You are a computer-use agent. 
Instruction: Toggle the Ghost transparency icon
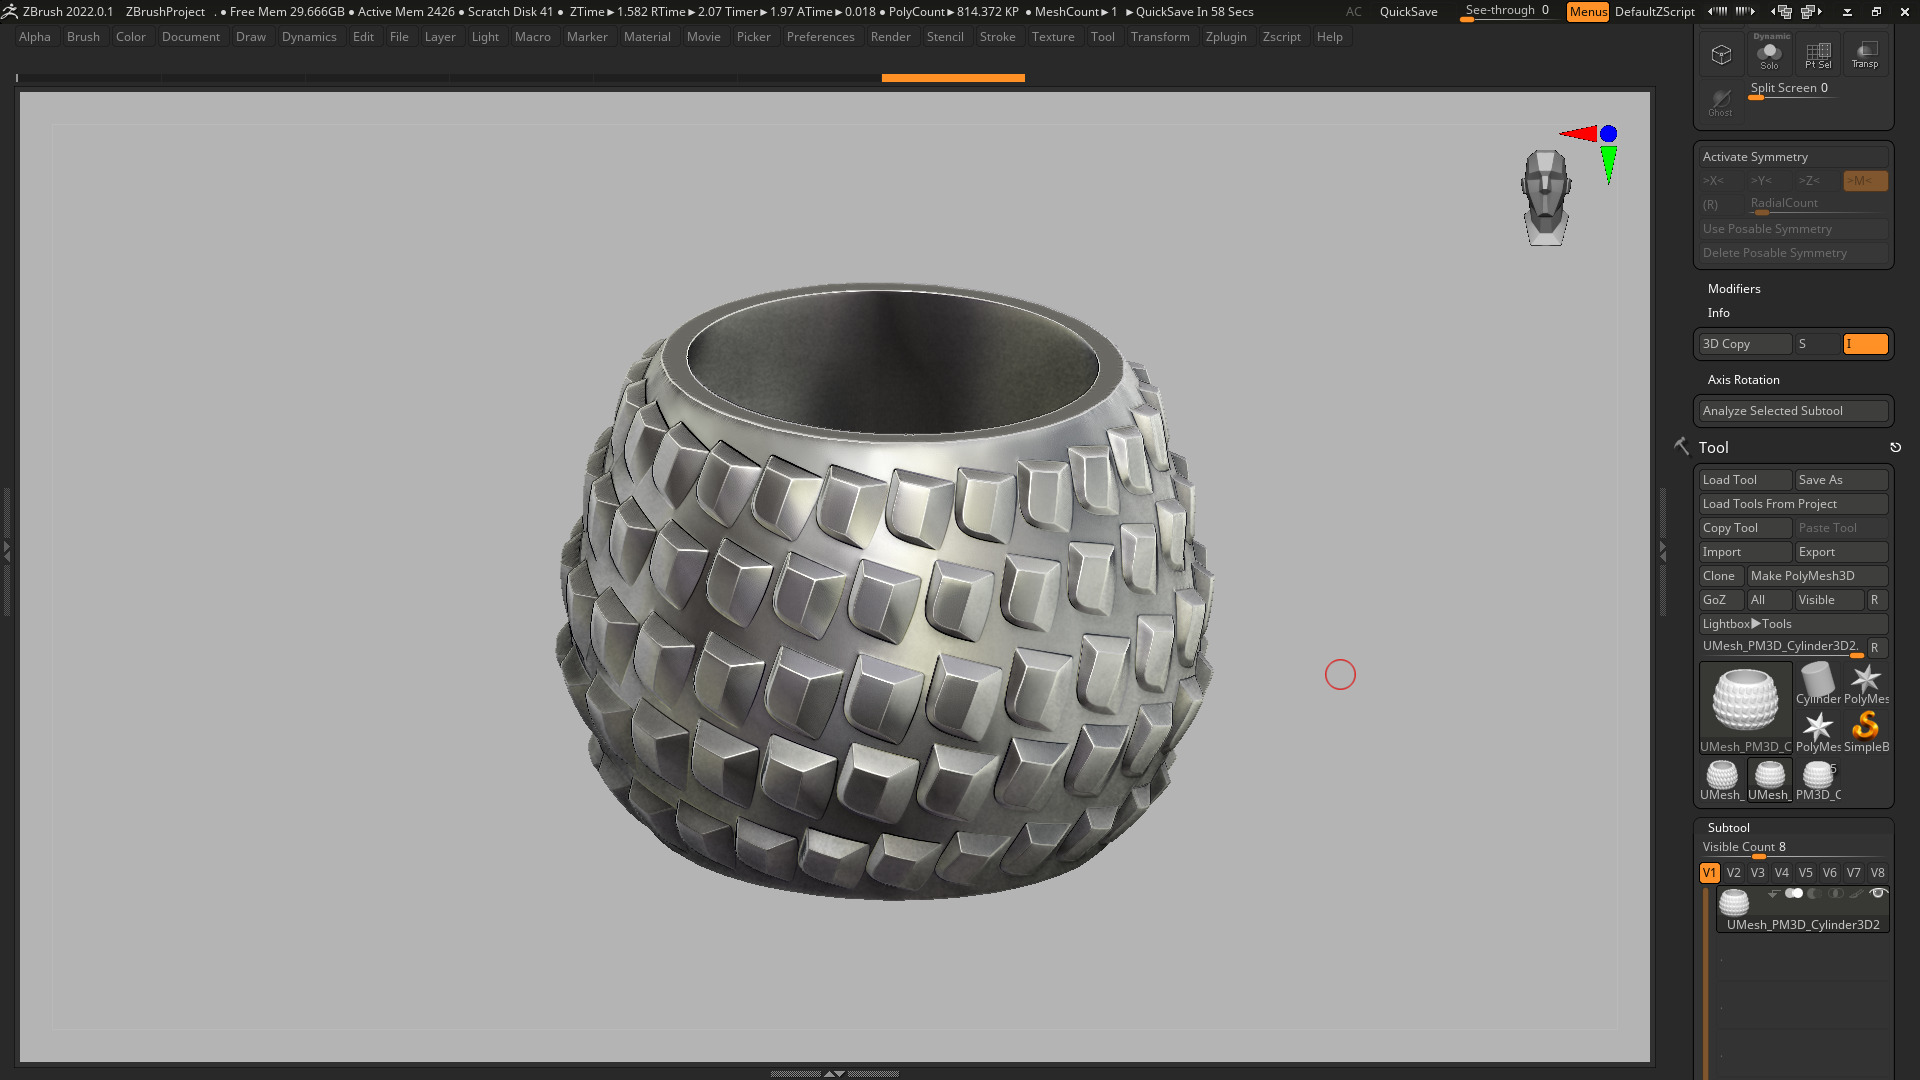coord(1721,101)
